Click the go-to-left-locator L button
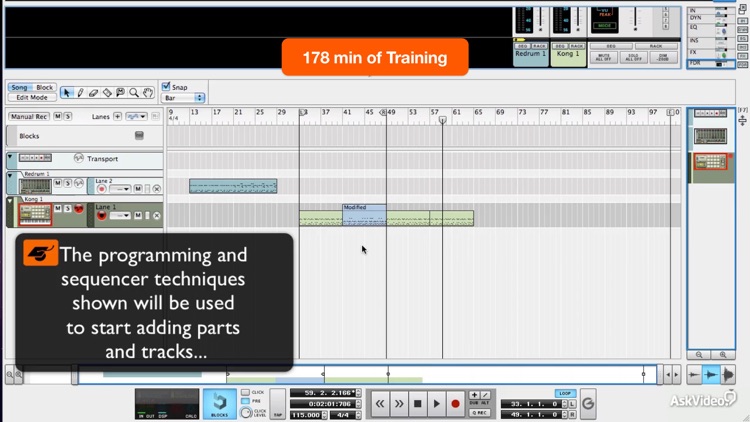Image resolution: width=750 pixels, height=422 pixels. 572,404
